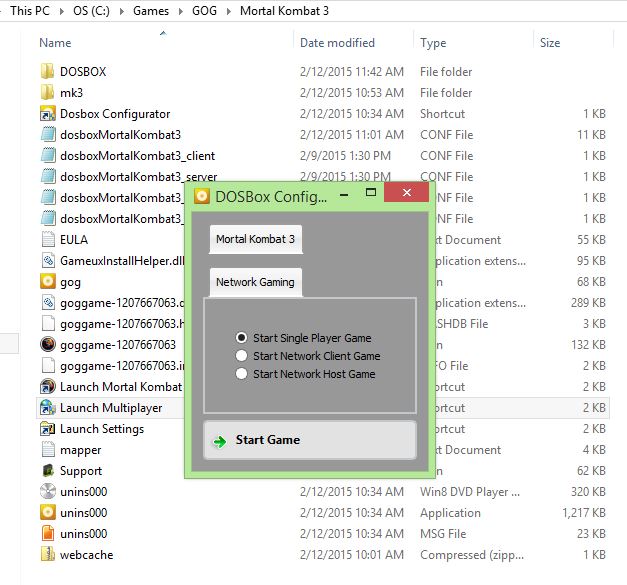Click the Dosbox Configurator shortcut icon
This screenshot has height=585, width=627.
(48, 114)
